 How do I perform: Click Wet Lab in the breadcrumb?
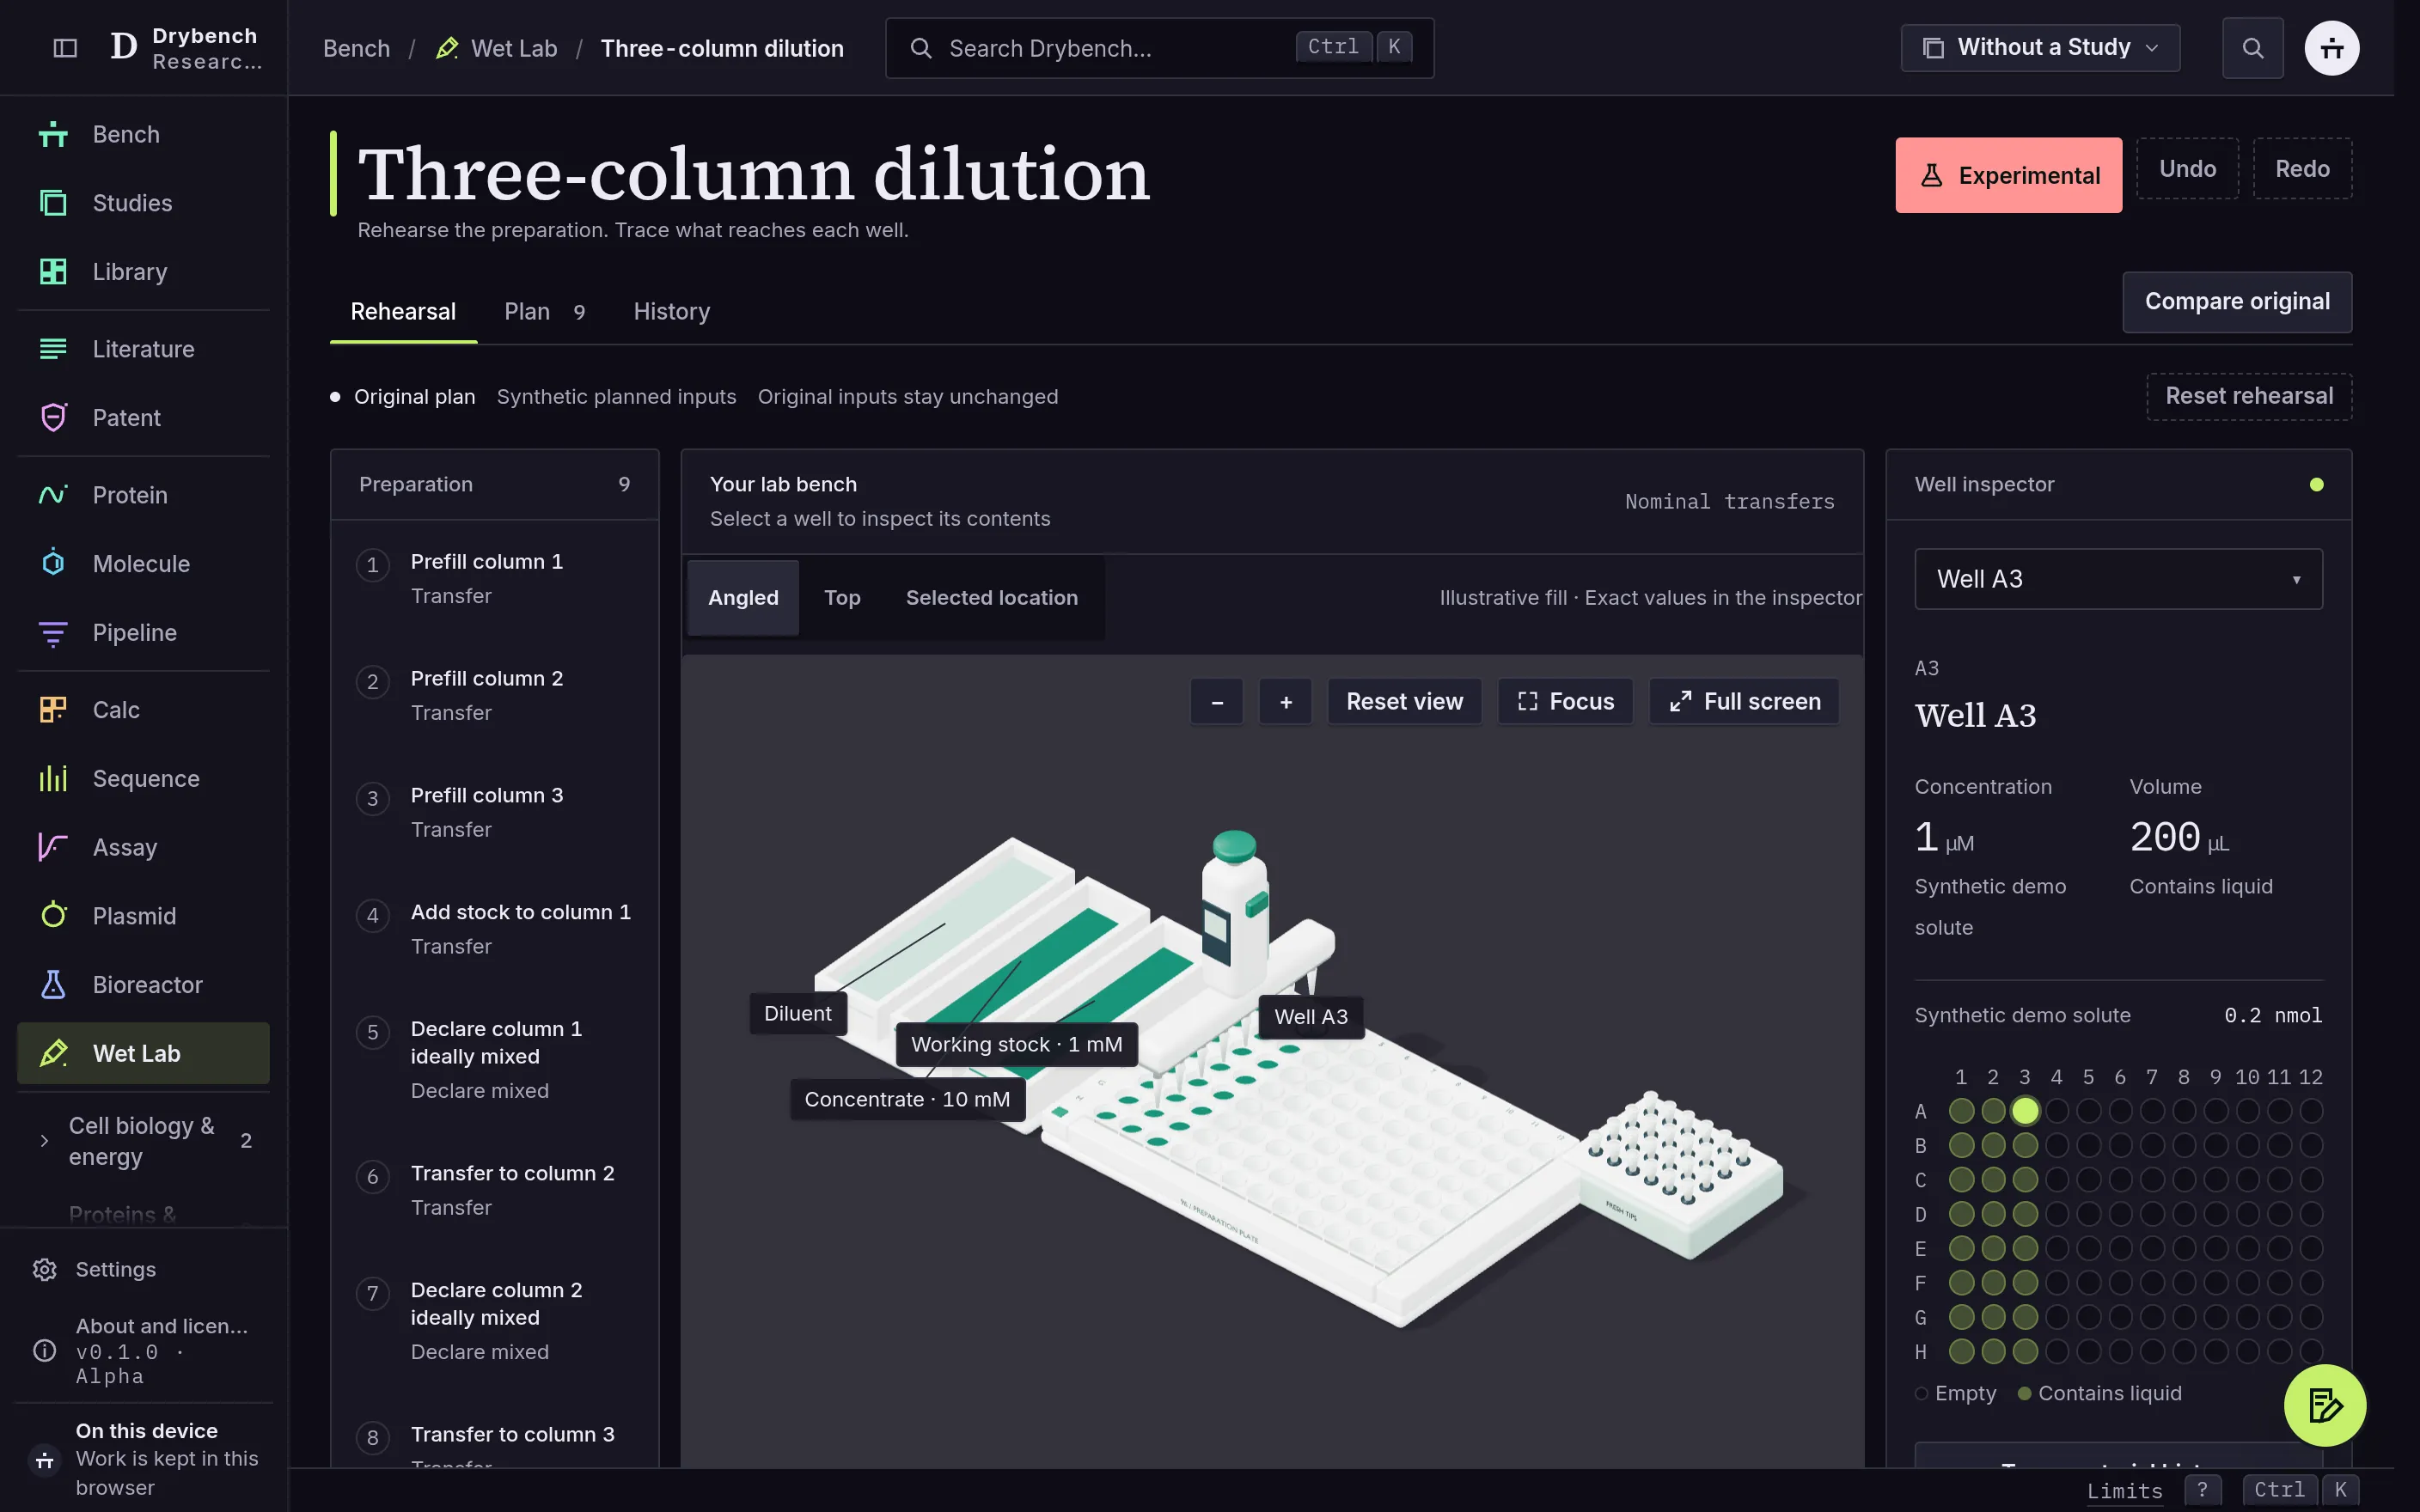pos(497,48)
